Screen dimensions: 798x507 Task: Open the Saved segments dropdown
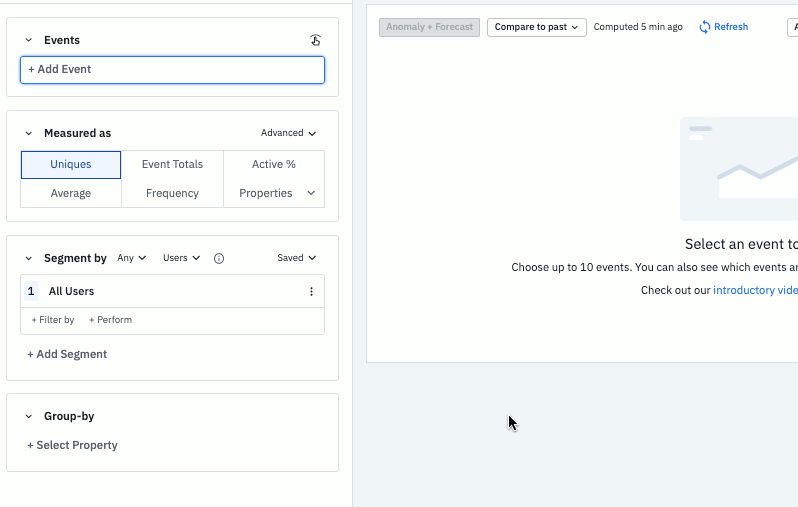296,258
